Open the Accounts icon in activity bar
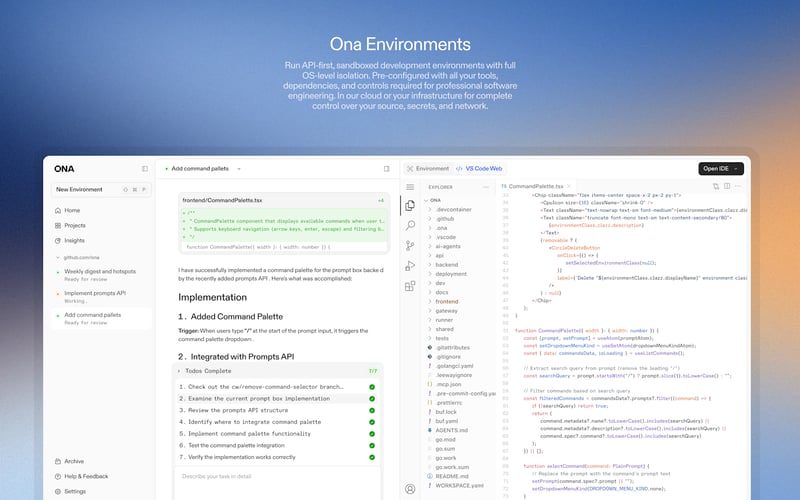The height and width of the screenshot is (500, 800). pos(410,489)
